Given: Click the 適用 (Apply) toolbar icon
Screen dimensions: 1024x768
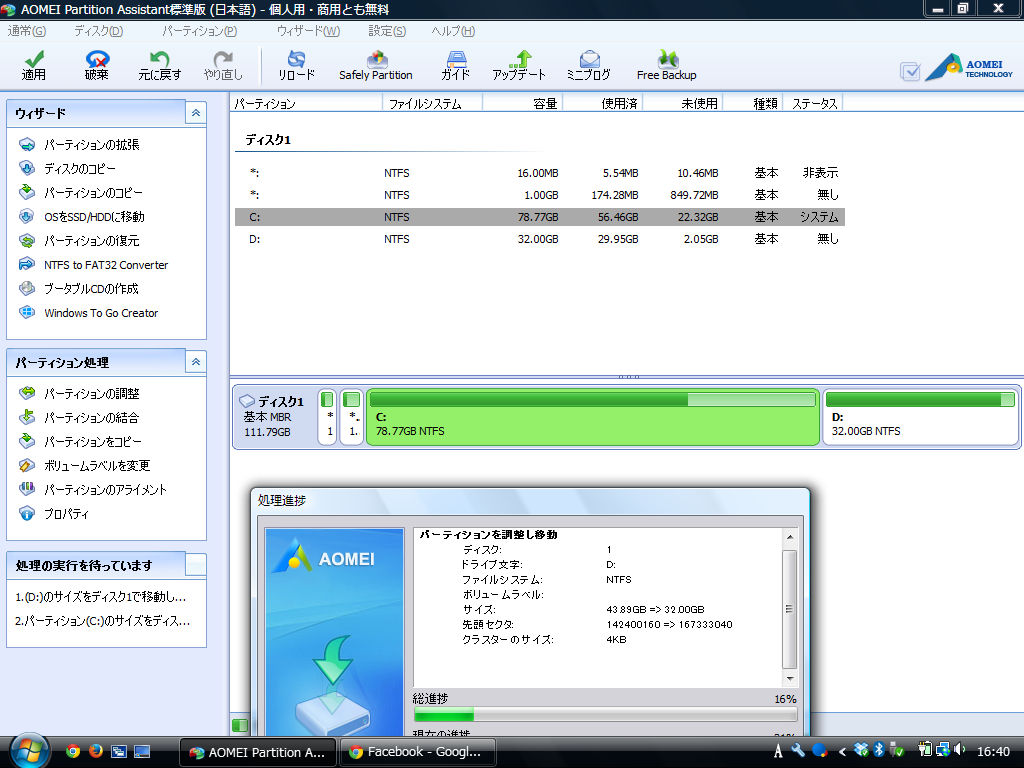Looking at the screenshot, I should (x=33, y=65).
